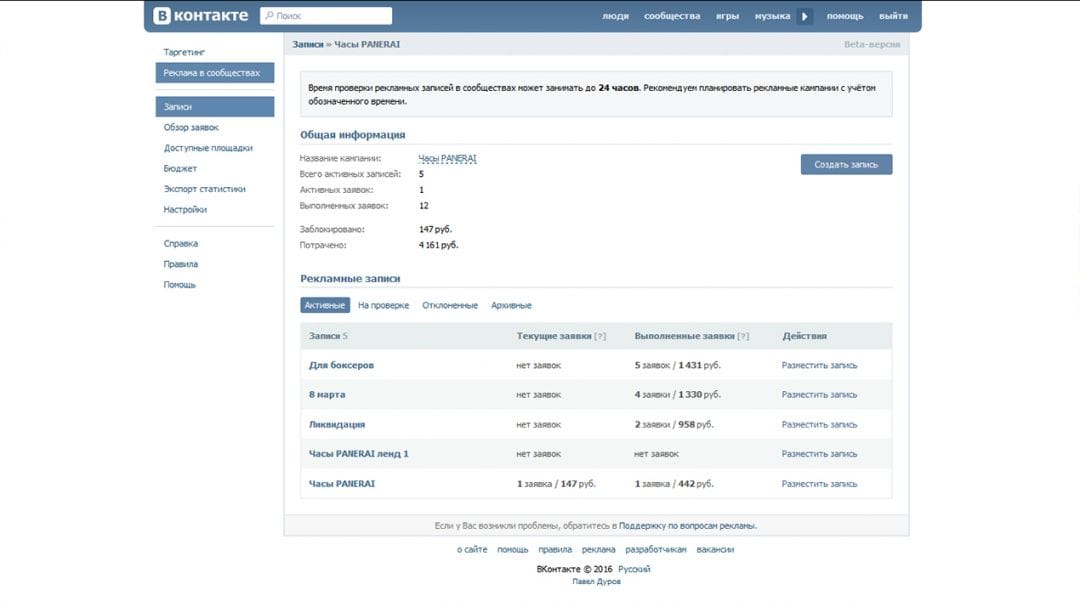Click Разместить запись for 8 марта
1080x607 pixels.
pos(819,395)
